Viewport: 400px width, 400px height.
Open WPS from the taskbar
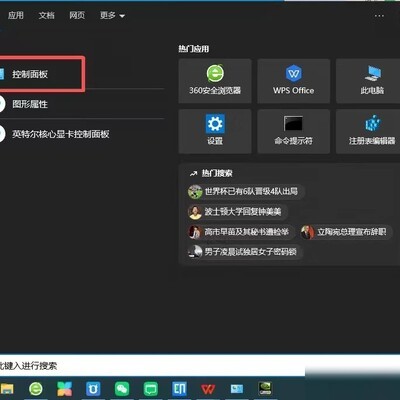click(x=208, y=389)
